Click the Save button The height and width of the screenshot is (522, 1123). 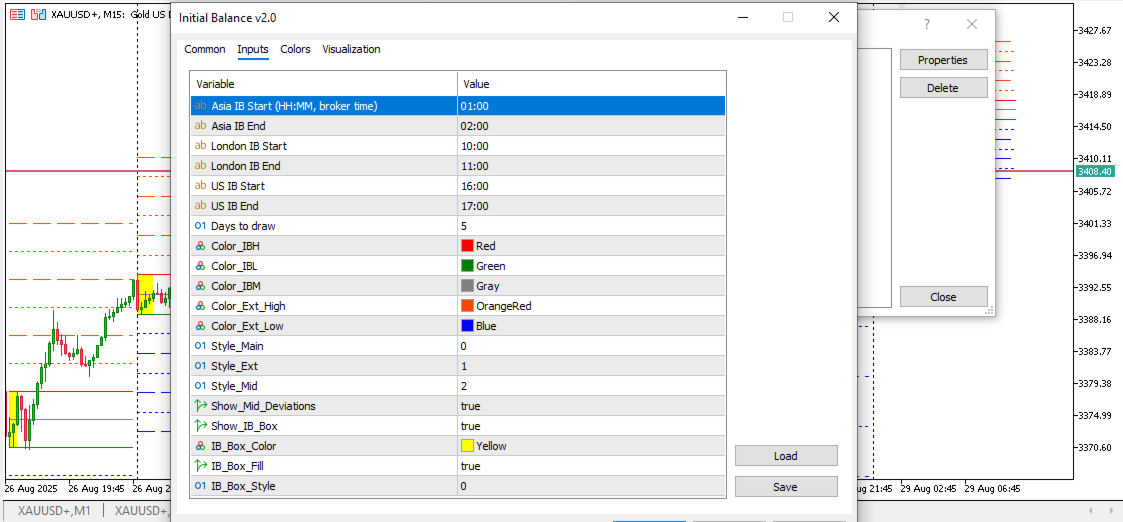click(786, 487)
